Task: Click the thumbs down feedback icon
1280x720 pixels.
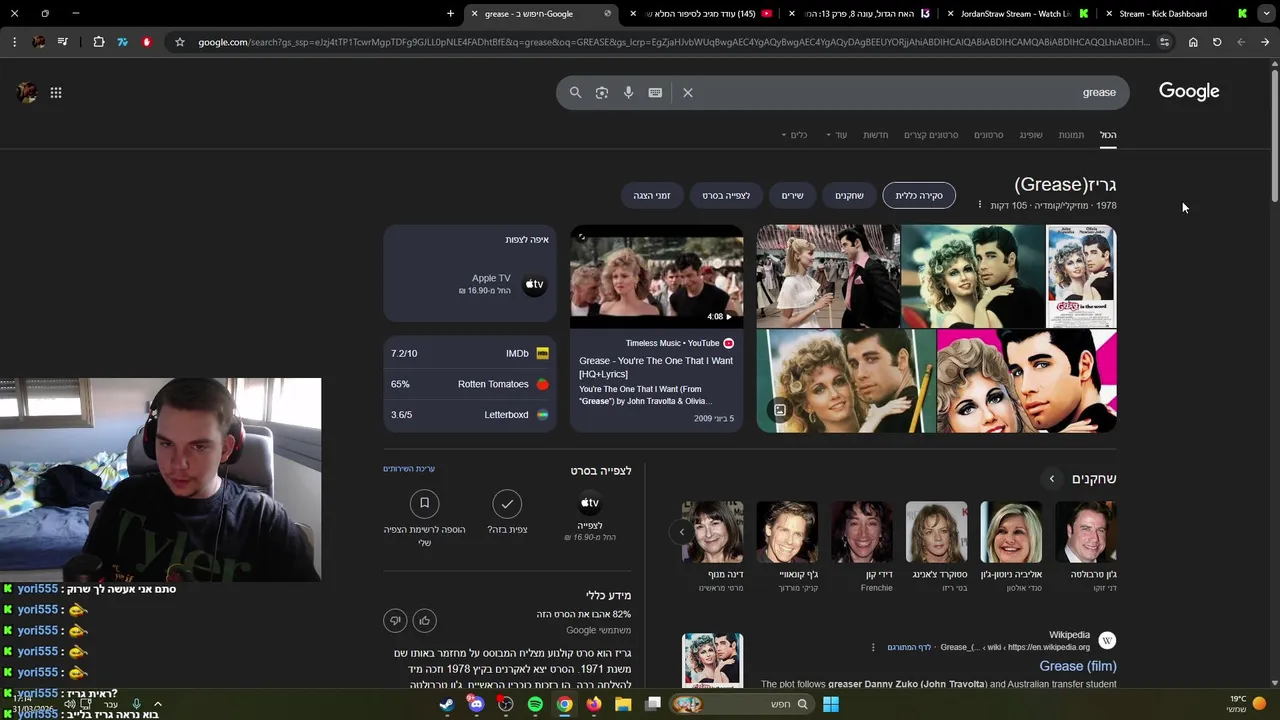Action: [x=395, y=621]
